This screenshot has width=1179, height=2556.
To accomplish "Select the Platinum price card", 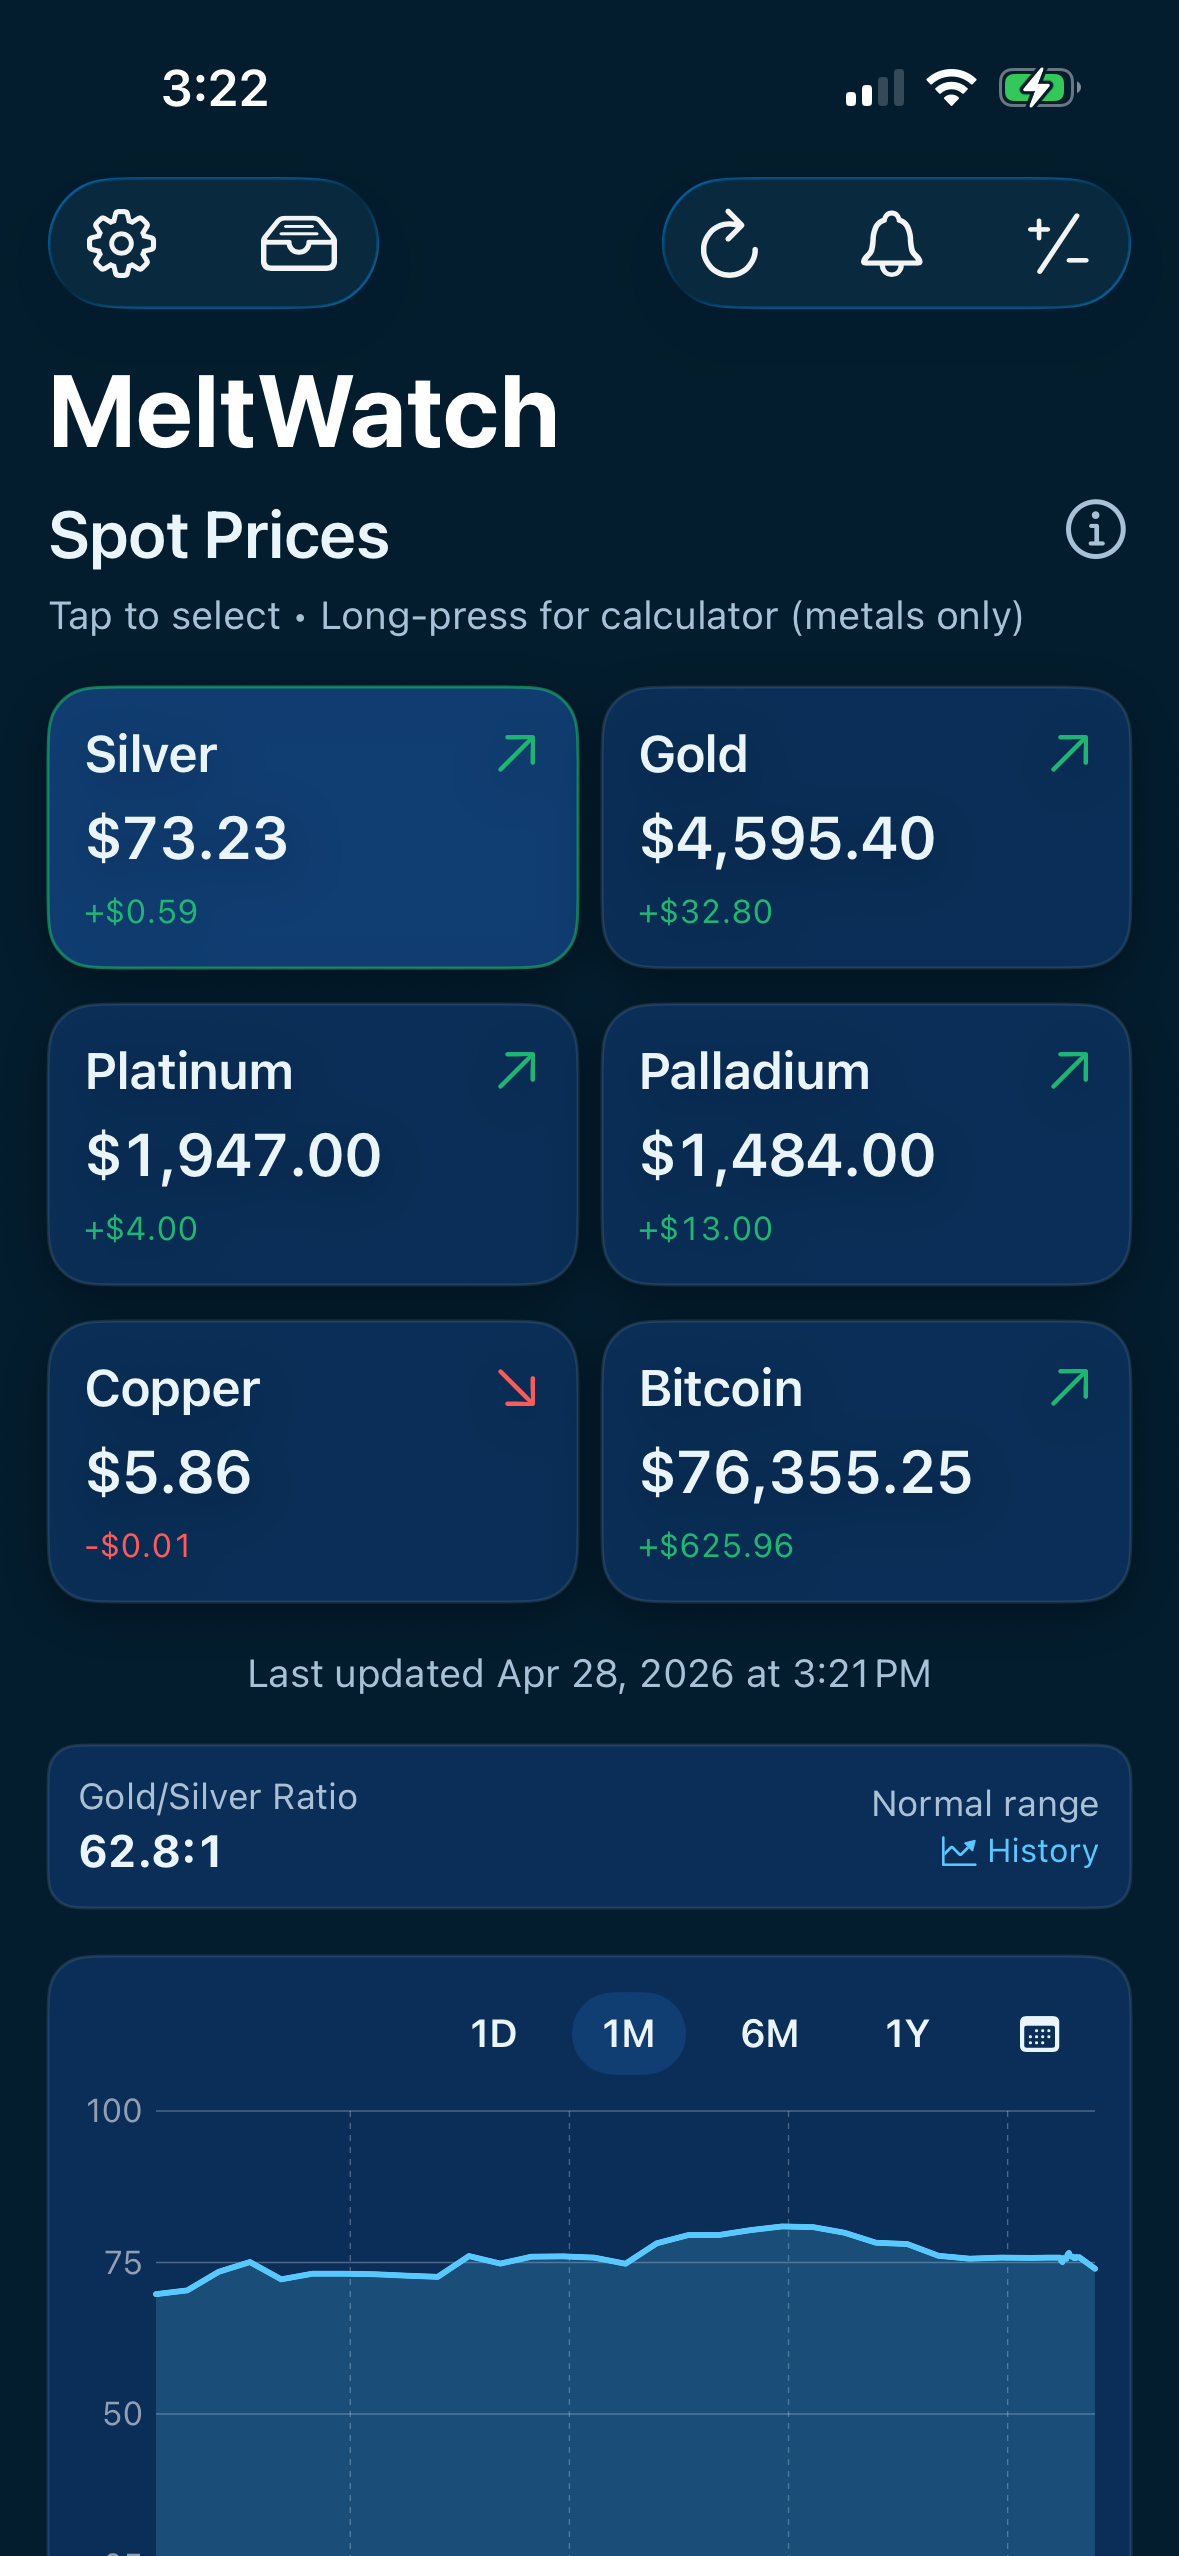I will (x=313, y=1144).
